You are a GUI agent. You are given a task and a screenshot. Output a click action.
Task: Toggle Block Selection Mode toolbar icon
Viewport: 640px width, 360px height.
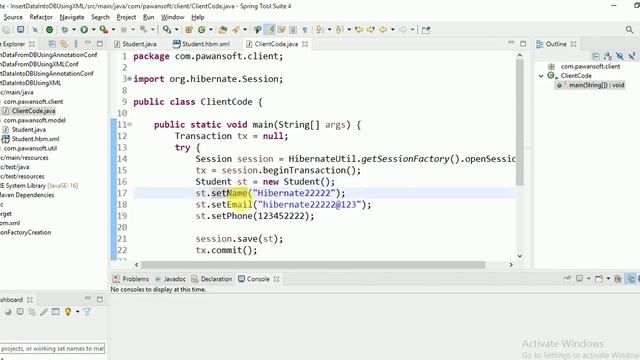[293, 29]
